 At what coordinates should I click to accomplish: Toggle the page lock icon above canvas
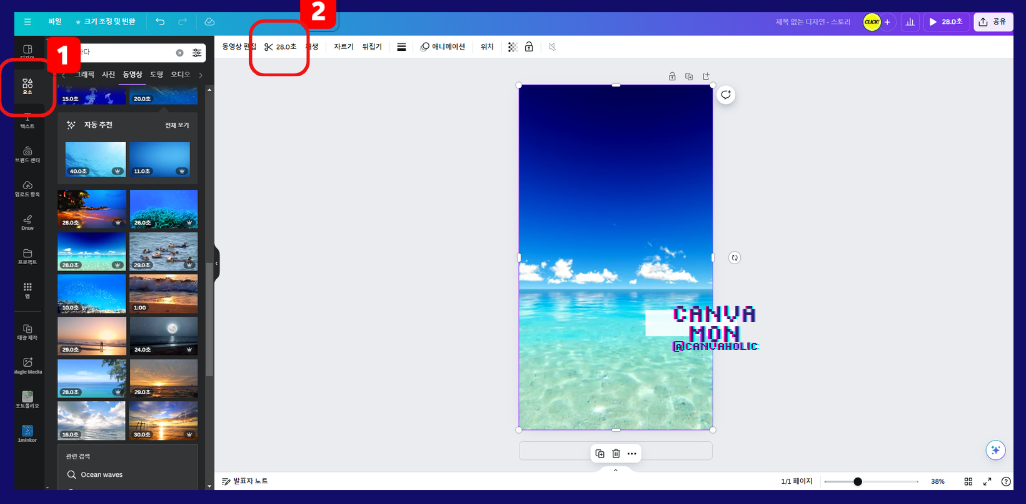(672, 77)
